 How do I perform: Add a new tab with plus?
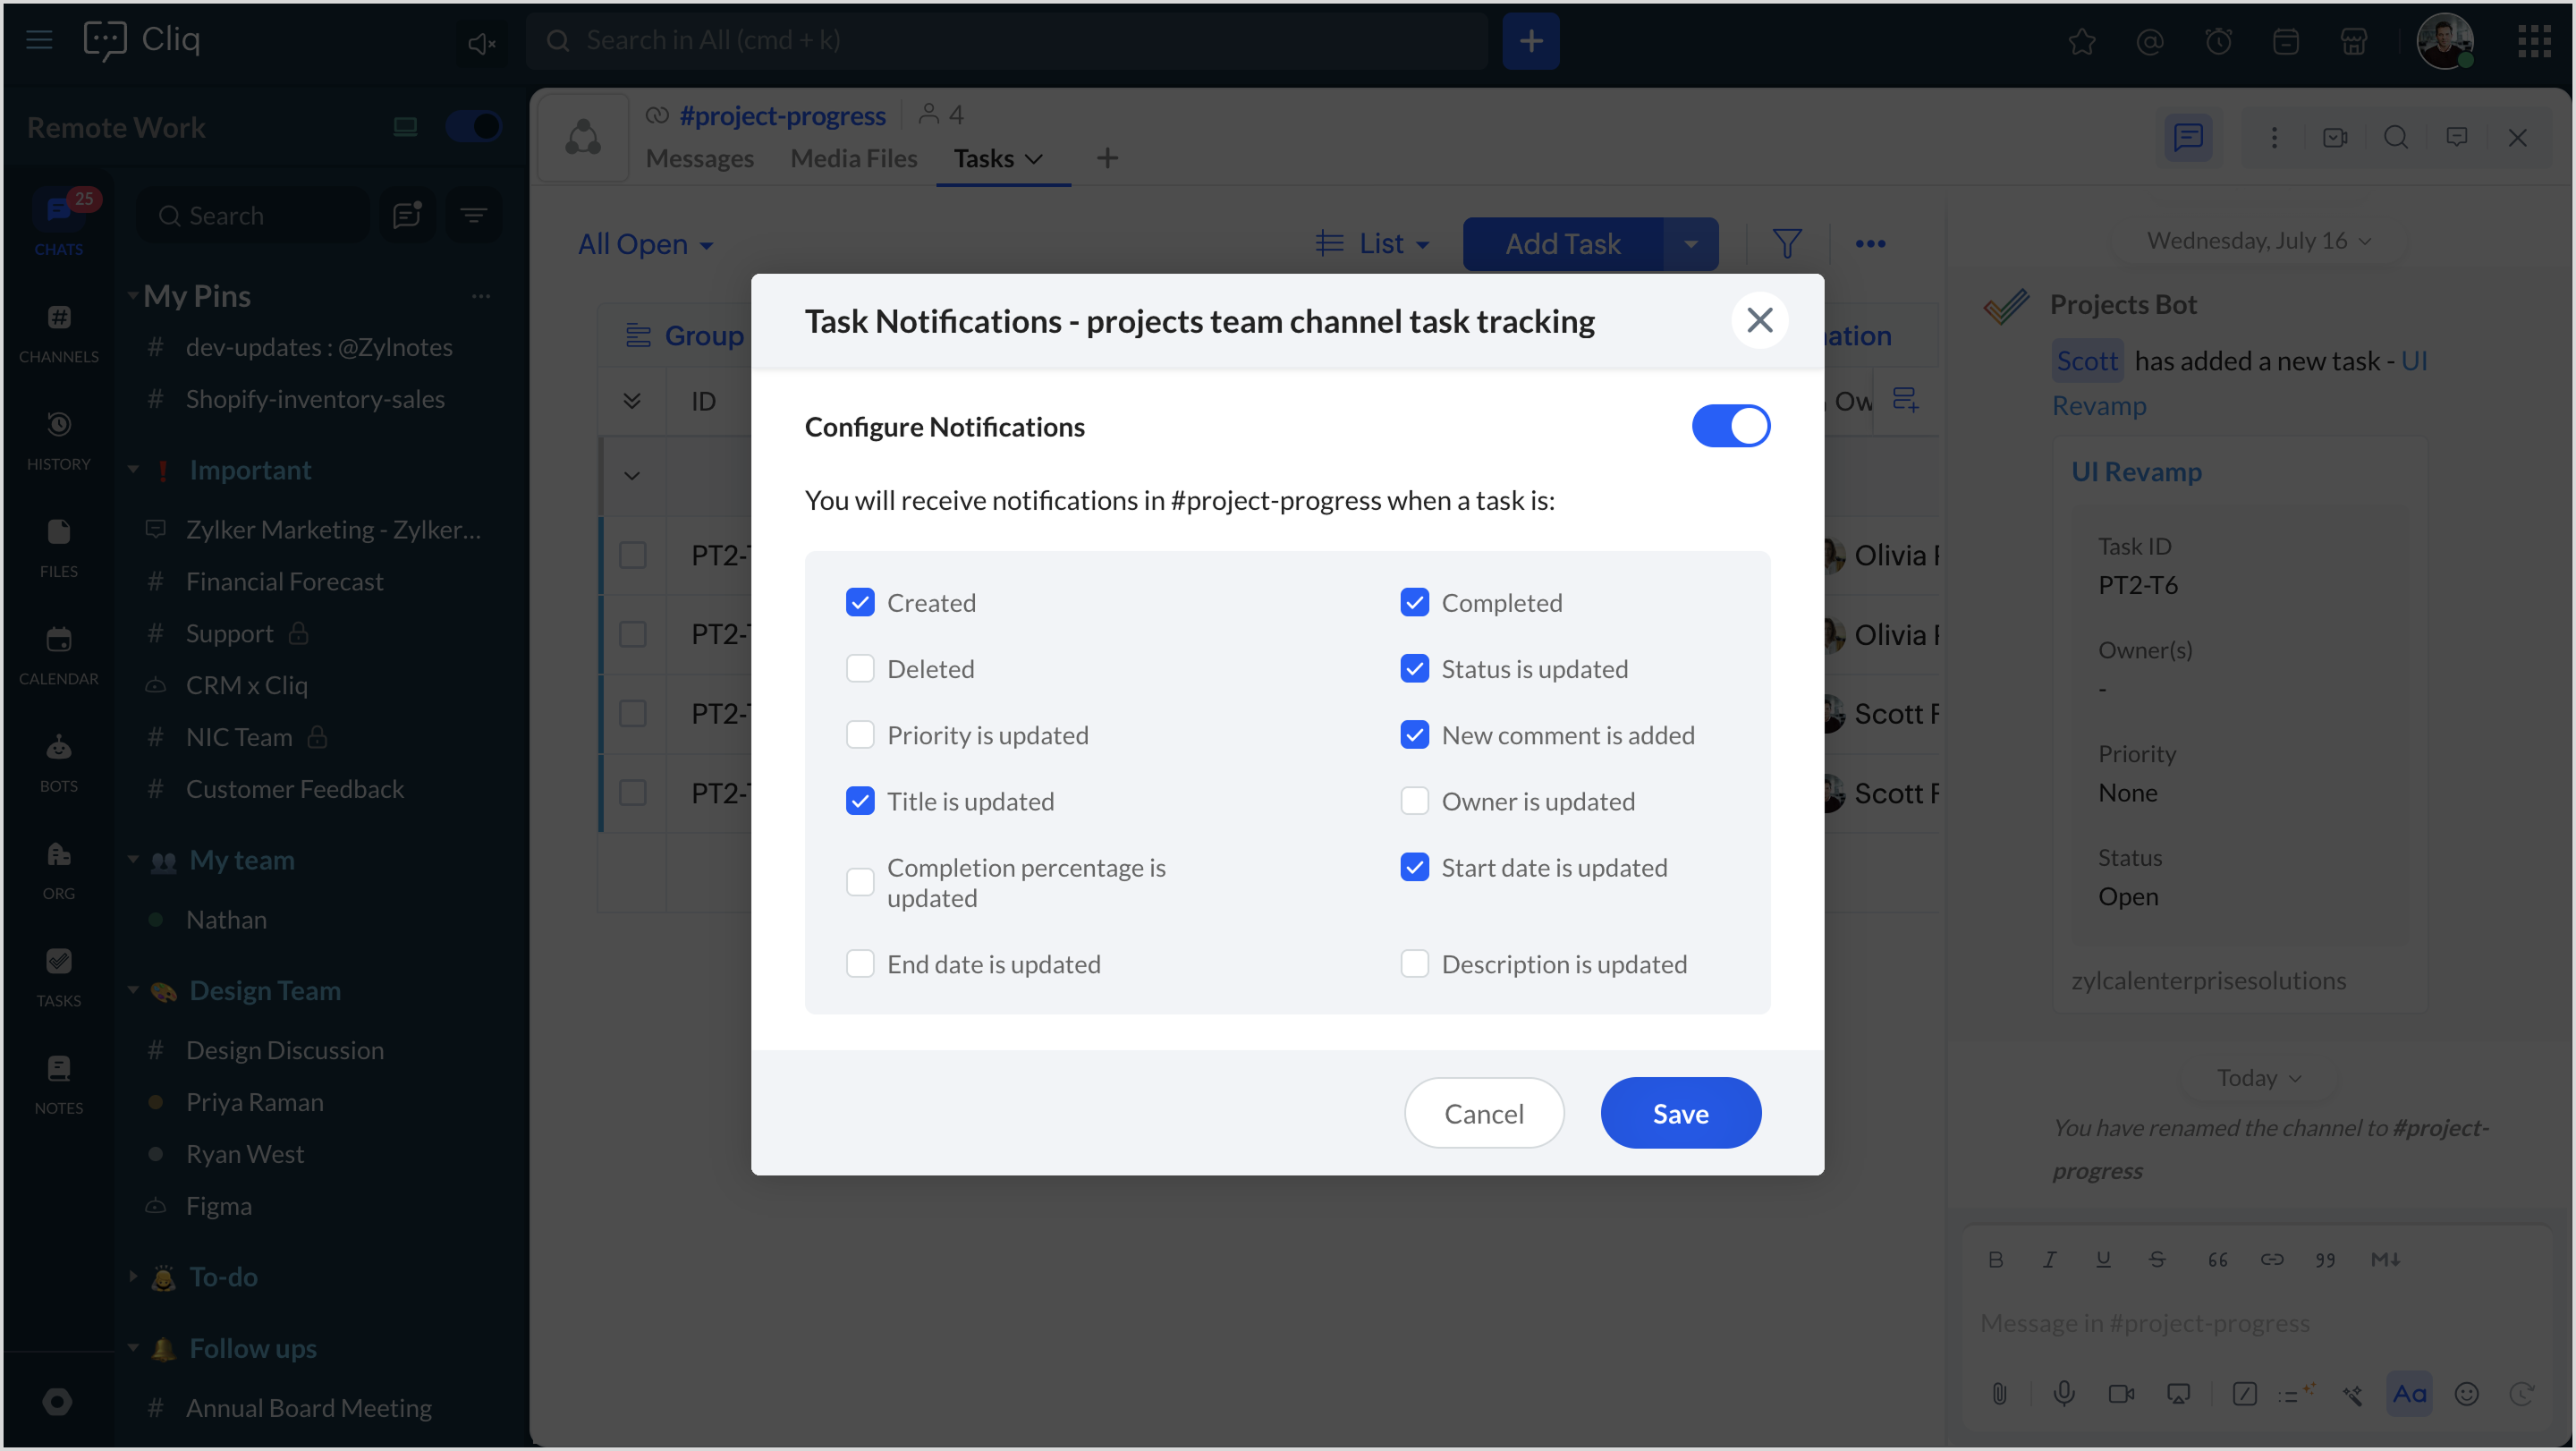tap(1106, 158)
